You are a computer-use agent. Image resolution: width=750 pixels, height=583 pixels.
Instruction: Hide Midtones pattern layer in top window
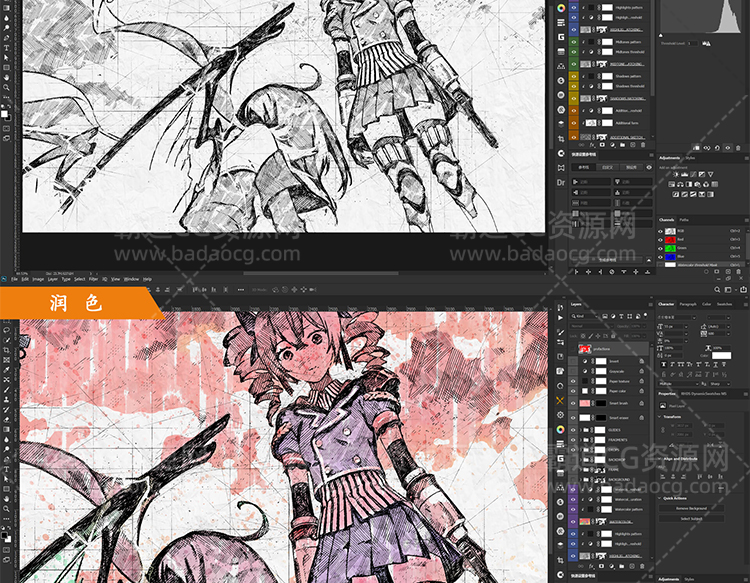[574, 42]
